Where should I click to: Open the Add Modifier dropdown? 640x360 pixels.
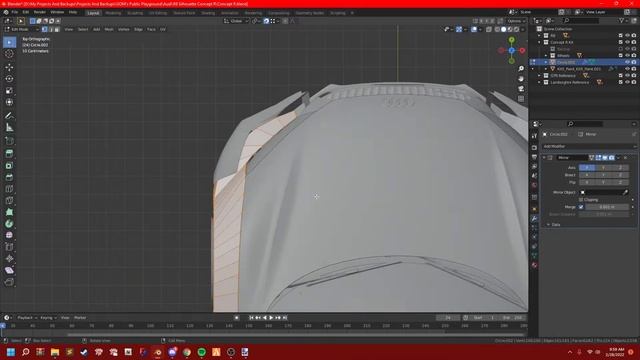589,146
